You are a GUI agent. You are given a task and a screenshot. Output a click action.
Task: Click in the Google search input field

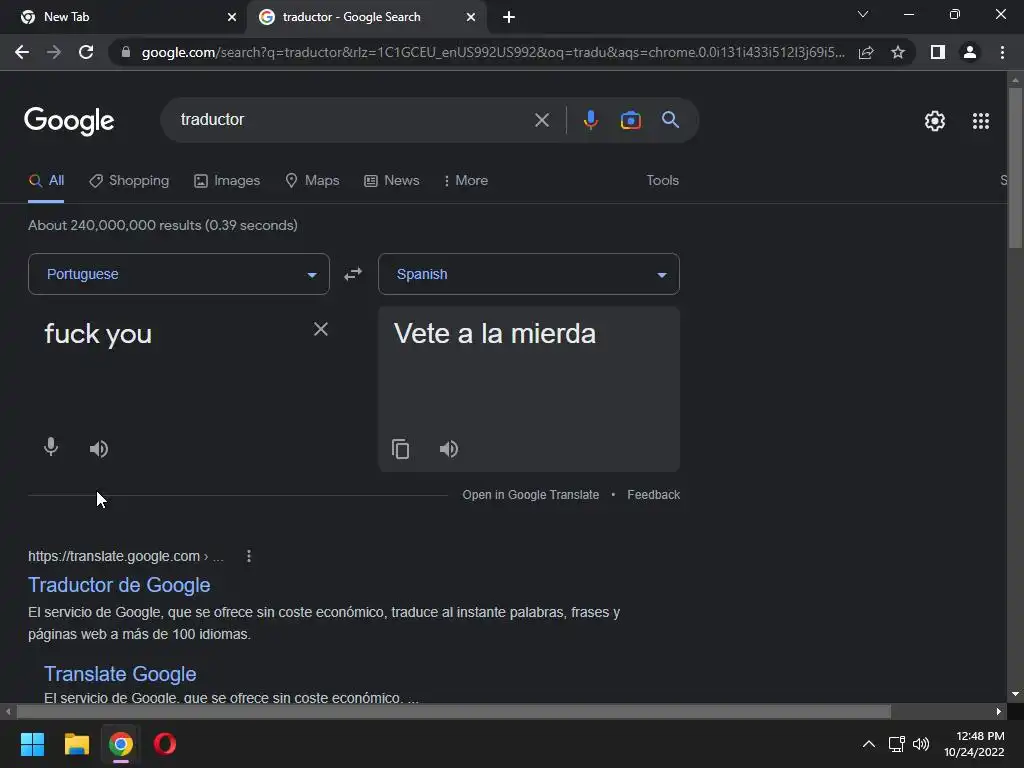(353, 120)
